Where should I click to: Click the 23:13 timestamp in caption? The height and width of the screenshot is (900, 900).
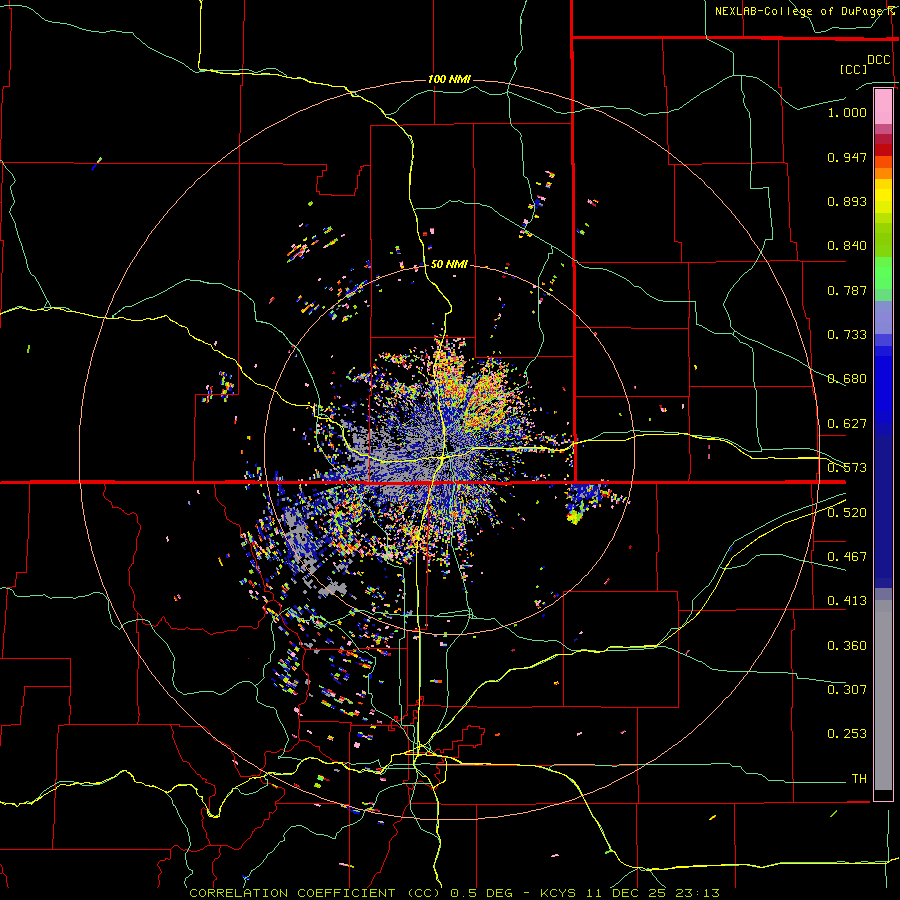tap(696, 893)
